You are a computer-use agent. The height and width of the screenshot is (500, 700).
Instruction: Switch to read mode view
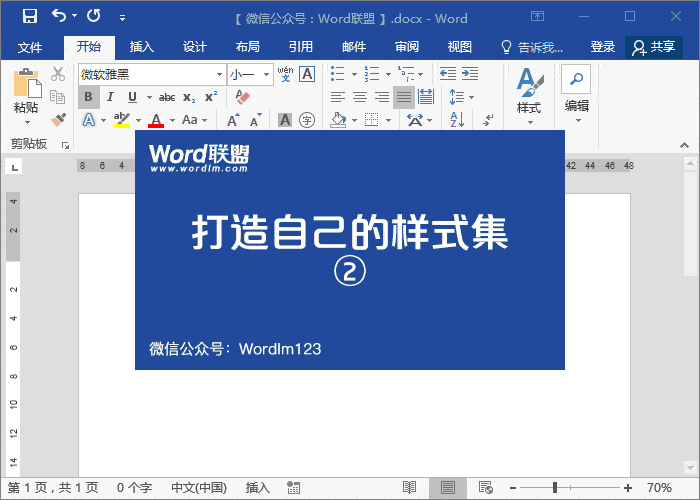[409, 488]
